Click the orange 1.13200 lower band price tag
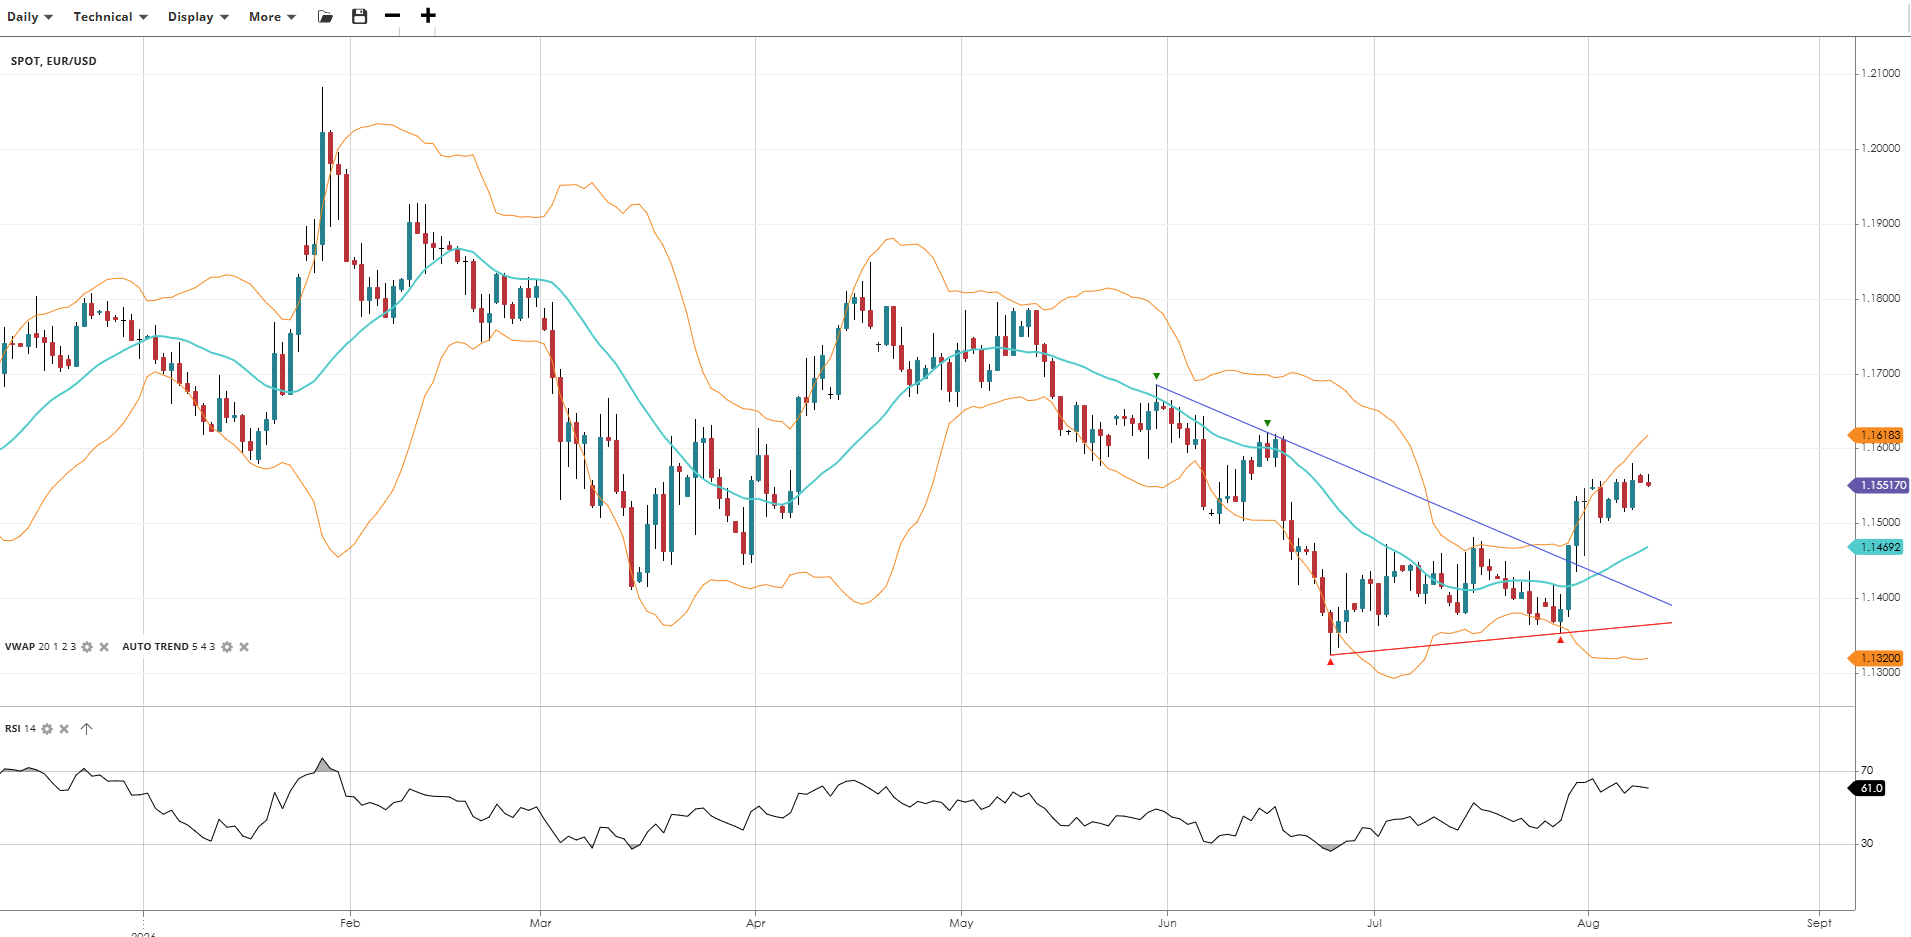The width and height of the screenshot is (1911, 937). click(x=1876, y=658)
